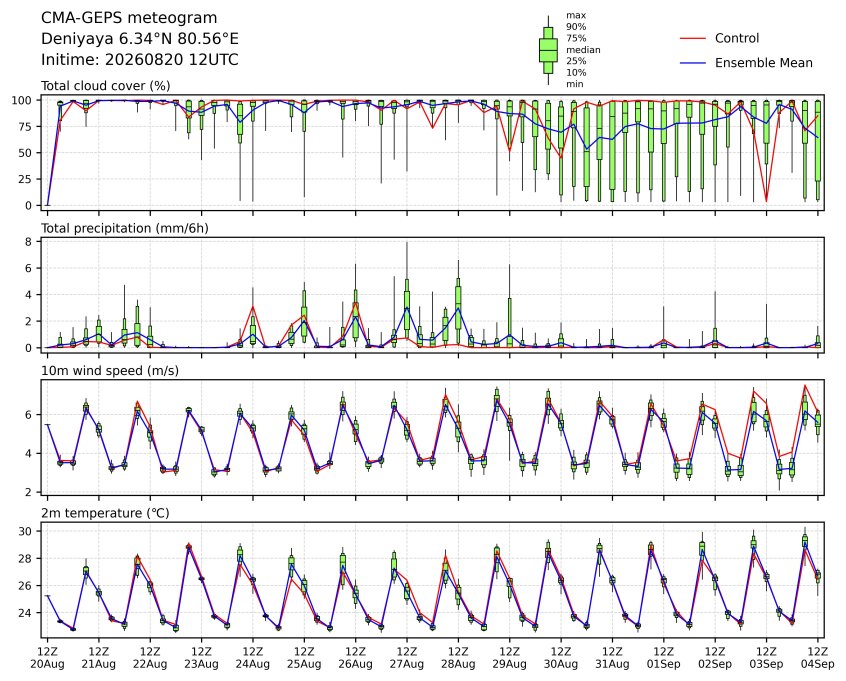Click the Total precipitation (mm/6h) panel title
Image resolution: width=846 pixels, height=681 pixels.
(125, 228)
